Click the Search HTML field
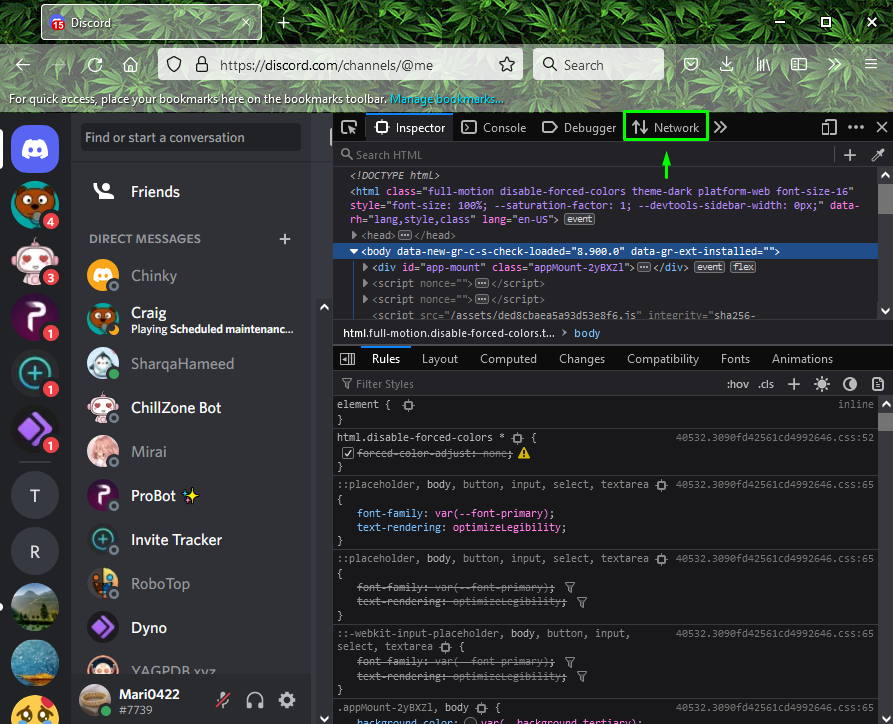The image size is (893, 724). (x=584, y=155)
